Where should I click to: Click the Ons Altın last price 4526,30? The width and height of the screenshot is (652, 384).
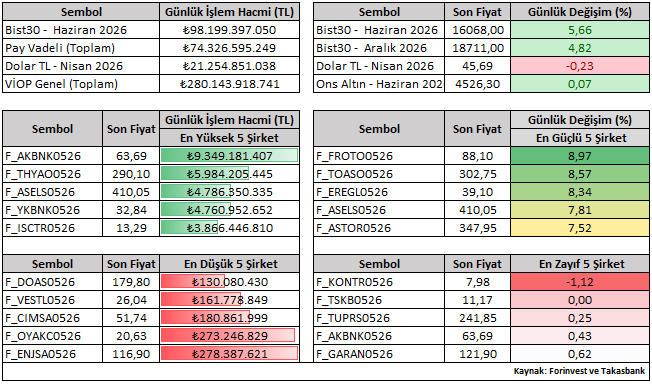pos(477,84)
